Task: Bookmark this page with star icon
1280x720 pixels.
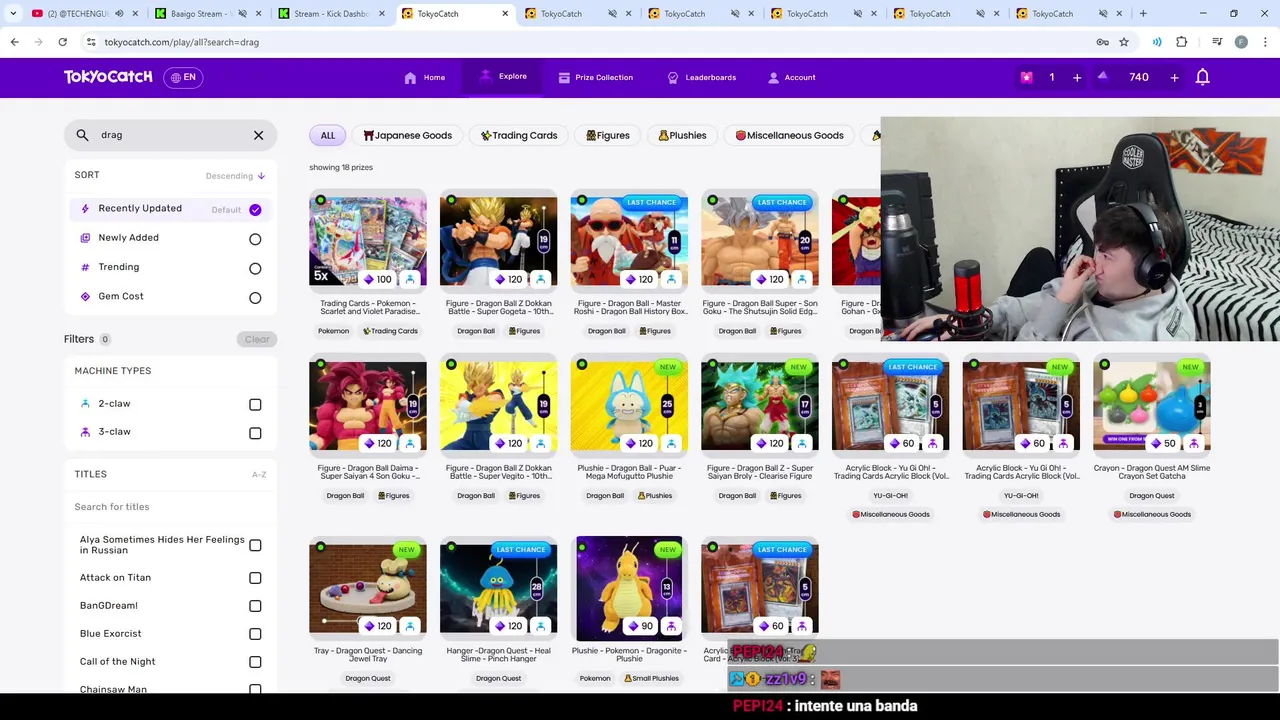Action: 1124,42
